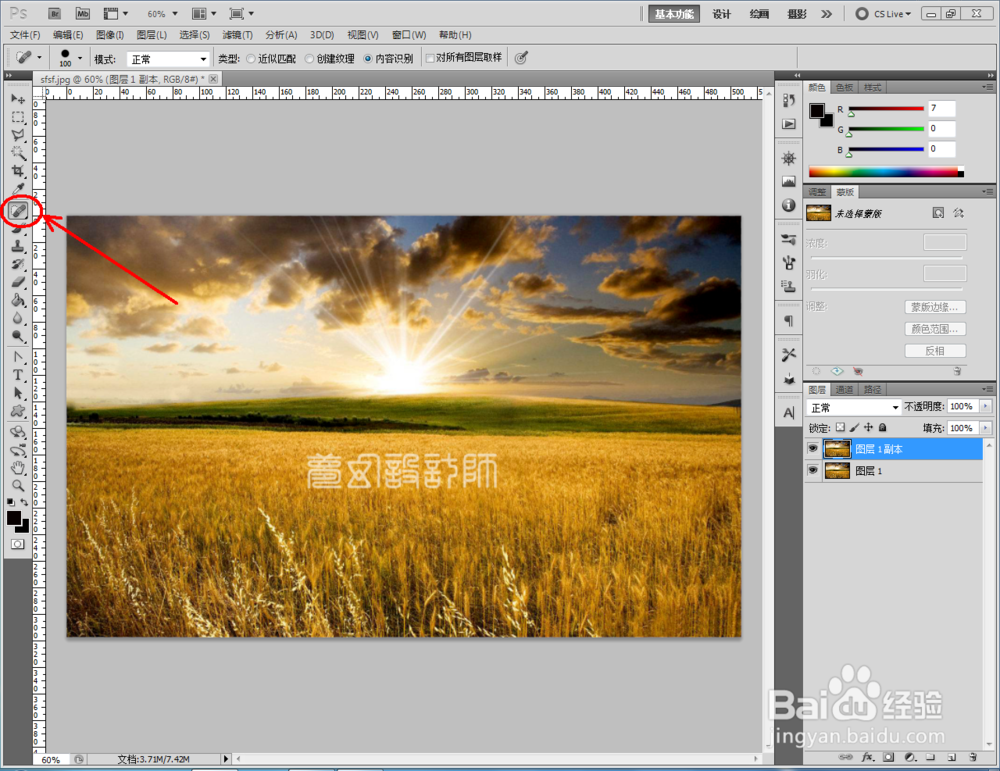1000x771 pixels.
Task: Hide the 图层 1 副本 layer
Action: point(812,449)
